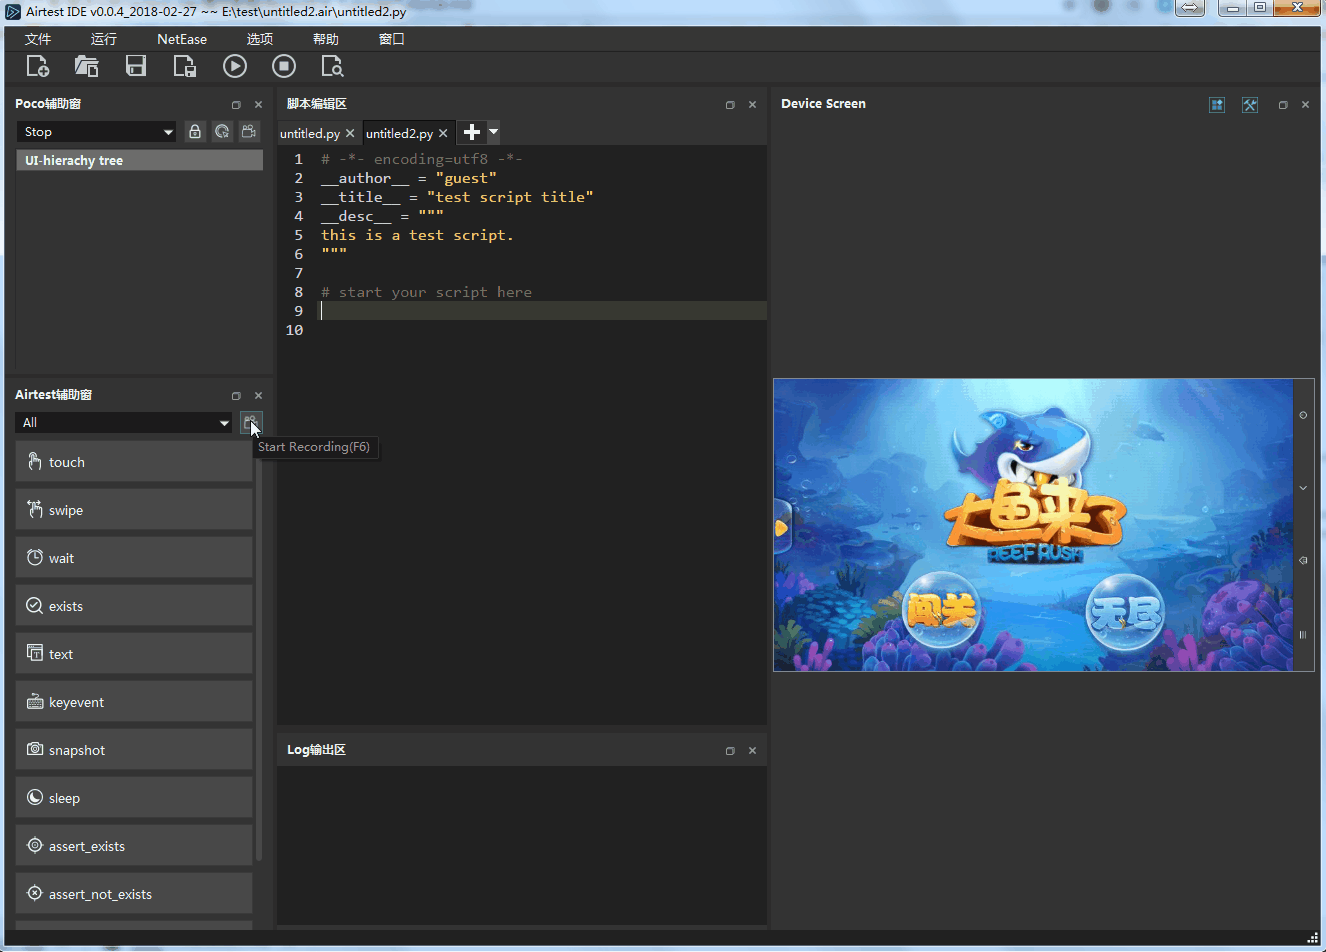Add a new script tab with plus icon

tap(472, 132)
